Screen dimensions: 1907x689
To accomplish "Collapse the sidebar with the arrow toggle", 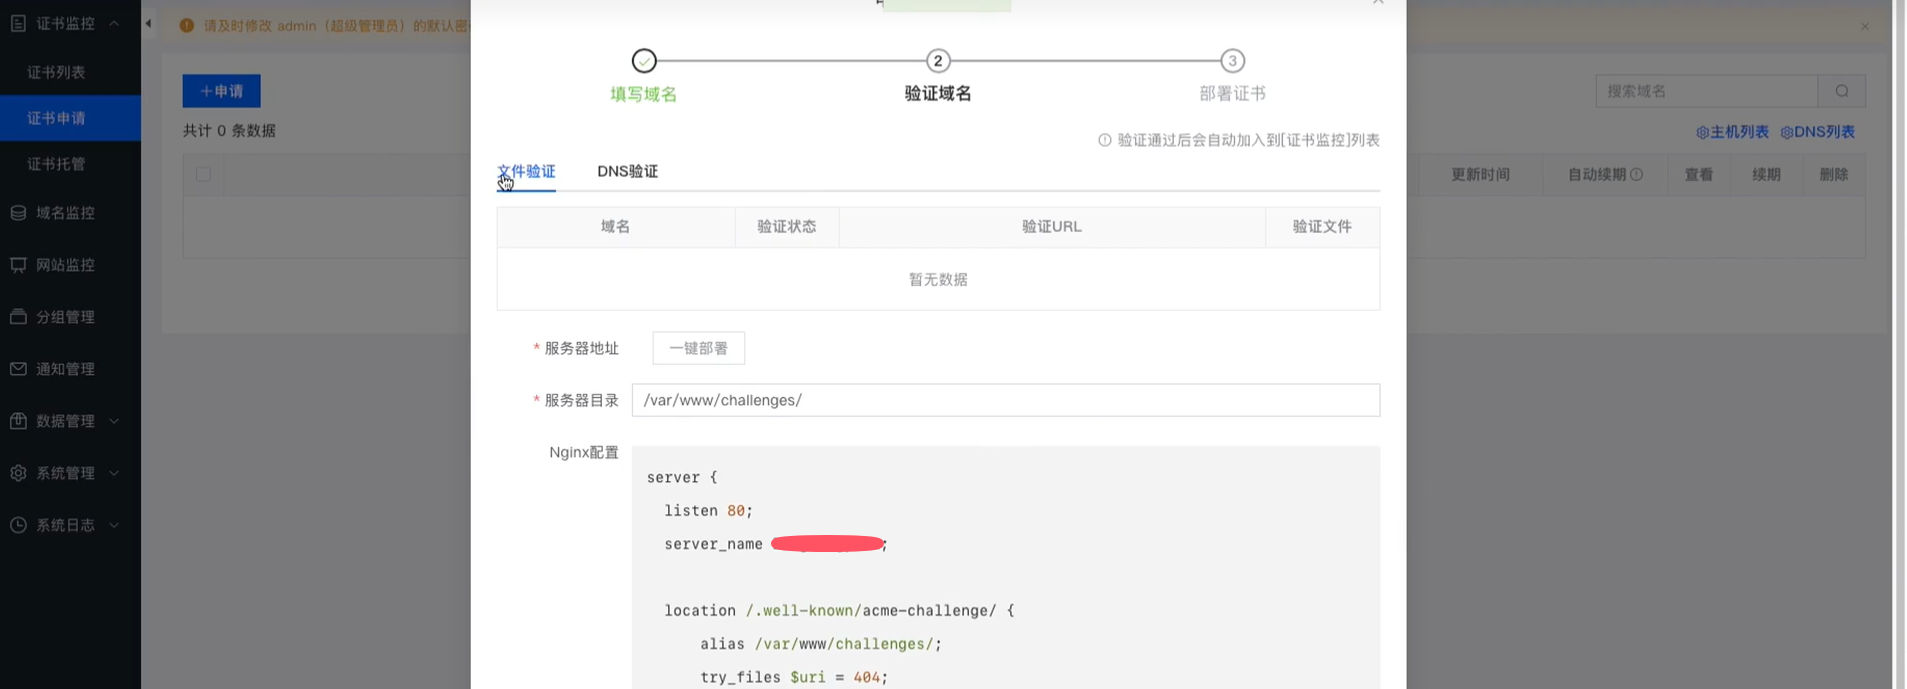I will (x=148, y=23).
